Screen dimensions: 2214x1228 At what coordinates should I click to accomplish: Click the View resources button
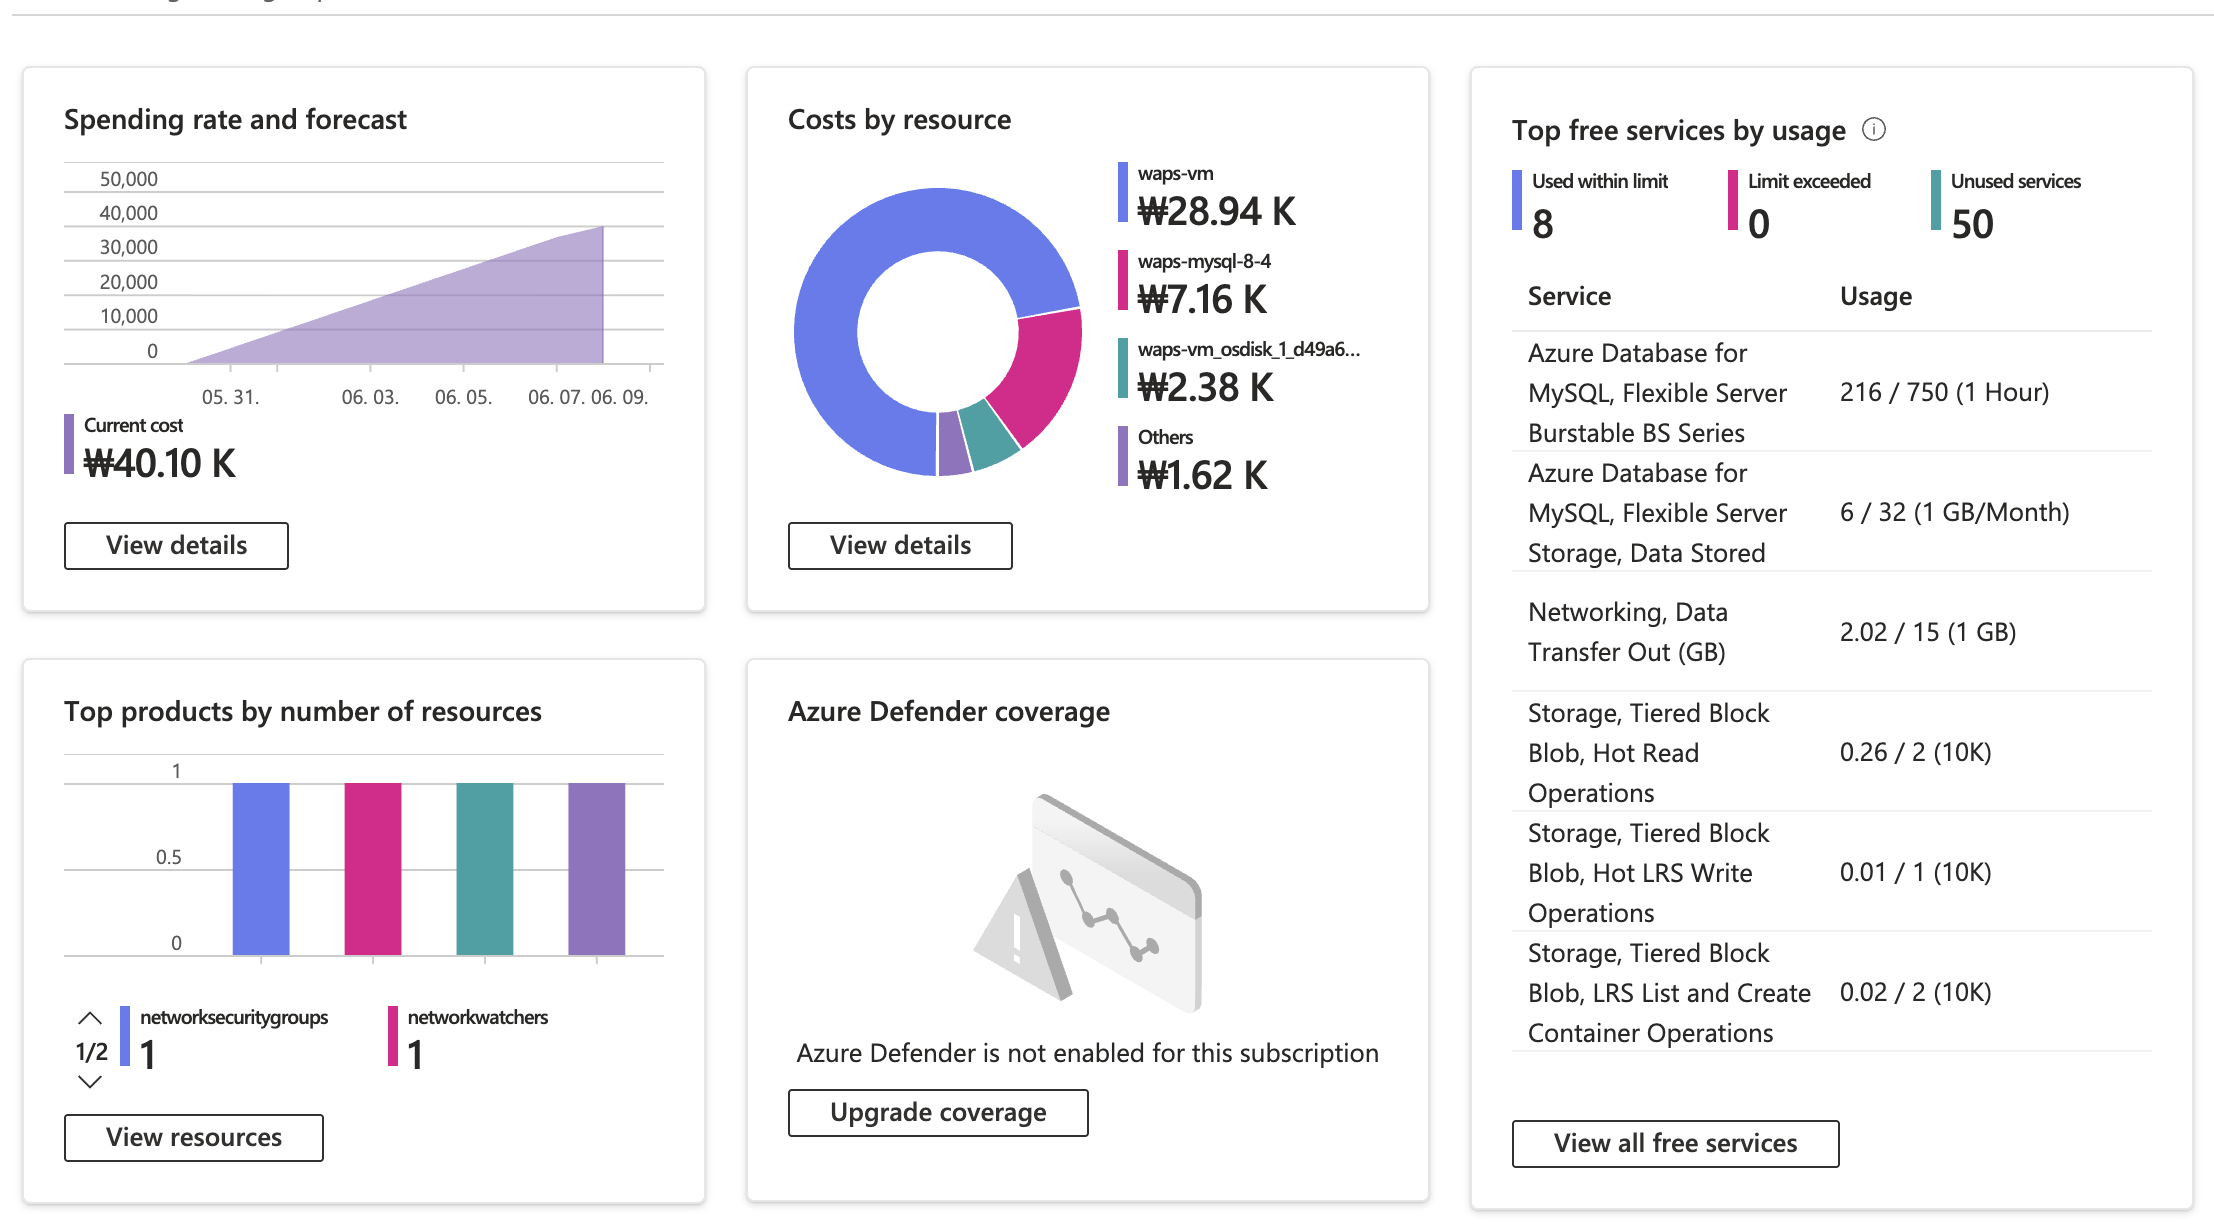point(194,1137)
